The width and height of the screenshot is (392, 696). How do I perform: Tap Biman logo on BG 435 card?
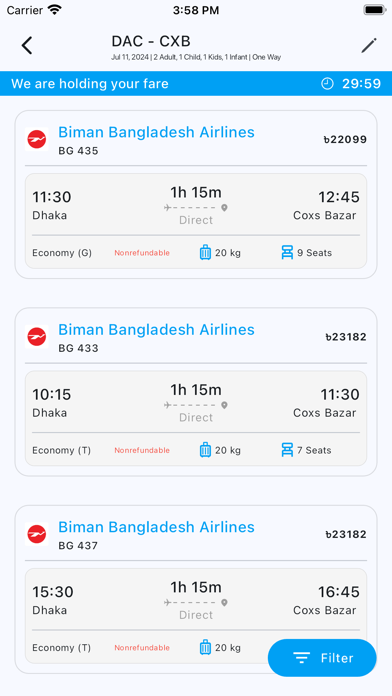point(37,139)
